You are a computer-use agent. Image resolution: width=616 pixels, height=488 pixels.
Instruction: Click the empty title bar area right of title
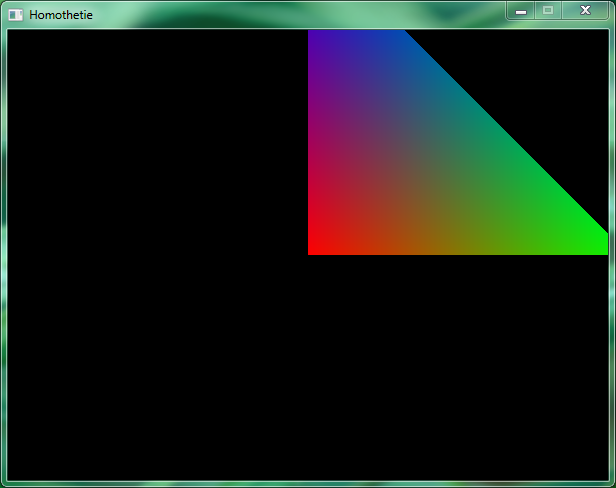pyautogui.click(x=300, y=15)
